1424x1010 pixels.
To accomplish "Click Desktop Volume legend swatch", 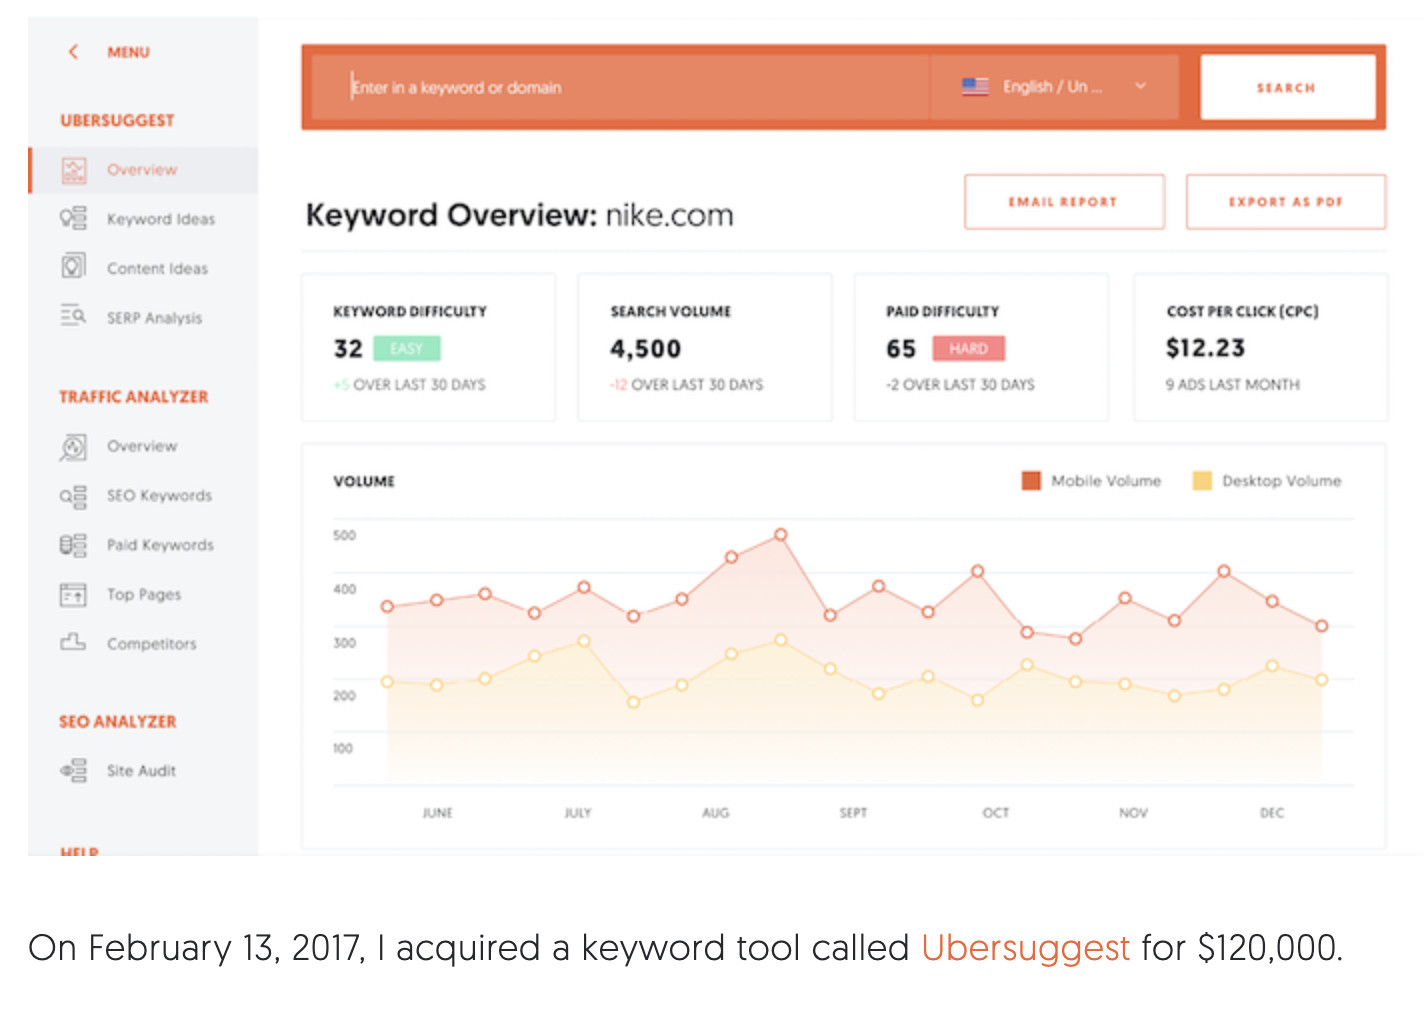I will [x=1202, y=481].
